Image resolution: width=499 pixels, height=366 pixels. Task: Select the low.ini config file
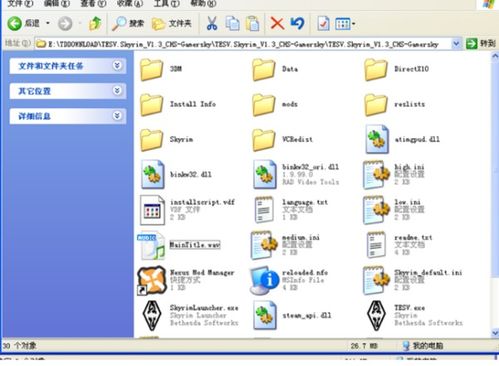394,210
